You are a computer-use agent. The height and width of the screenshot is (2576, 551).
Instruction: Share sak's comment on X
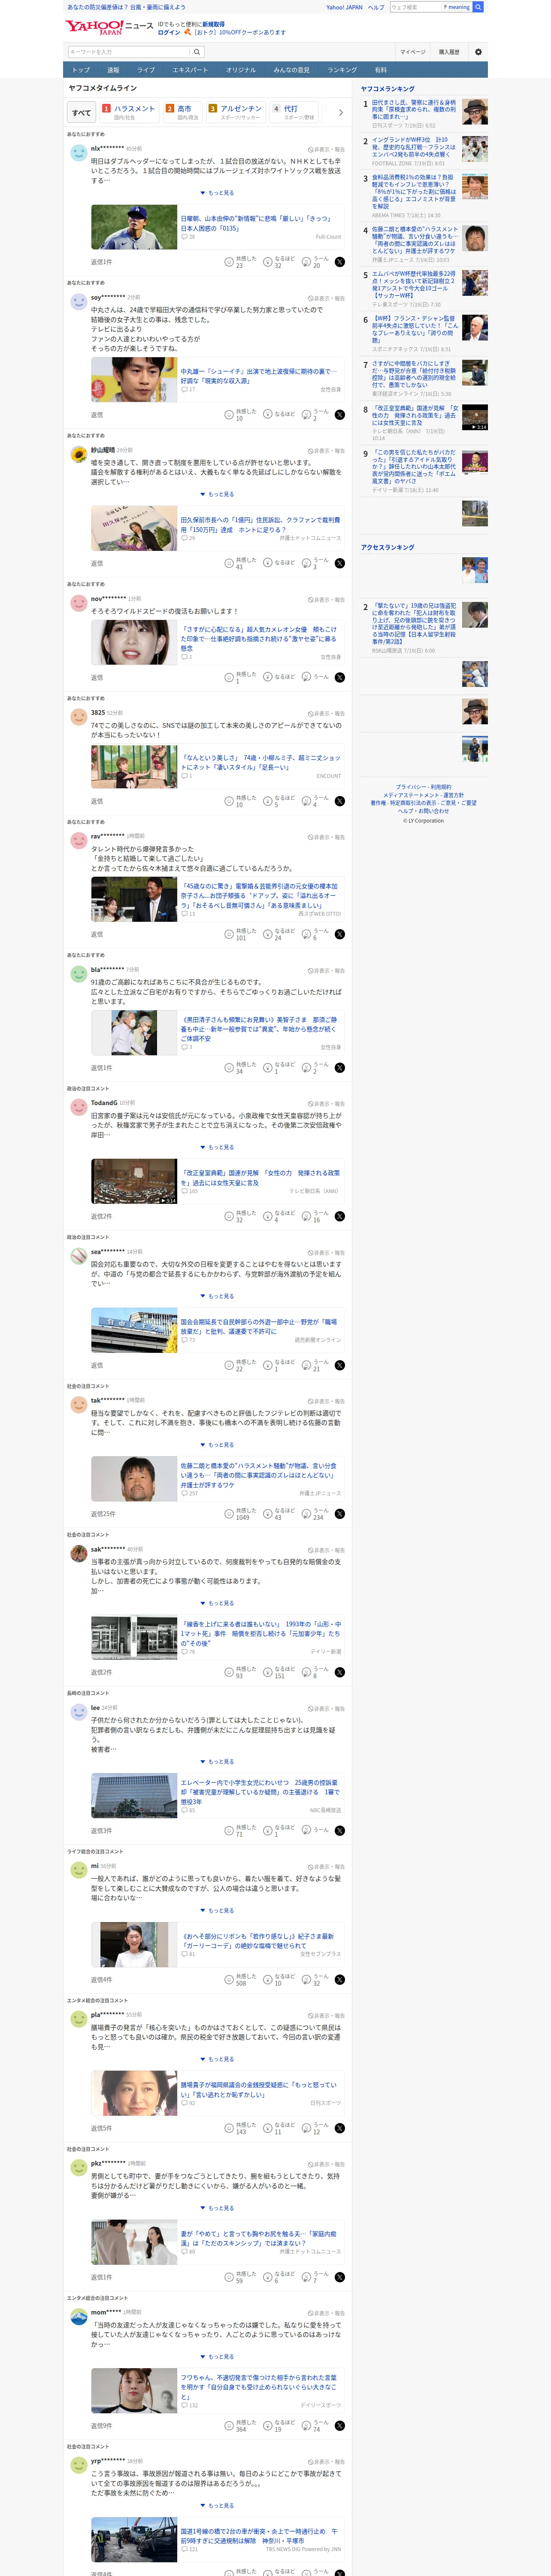(x=340, y=1672)
